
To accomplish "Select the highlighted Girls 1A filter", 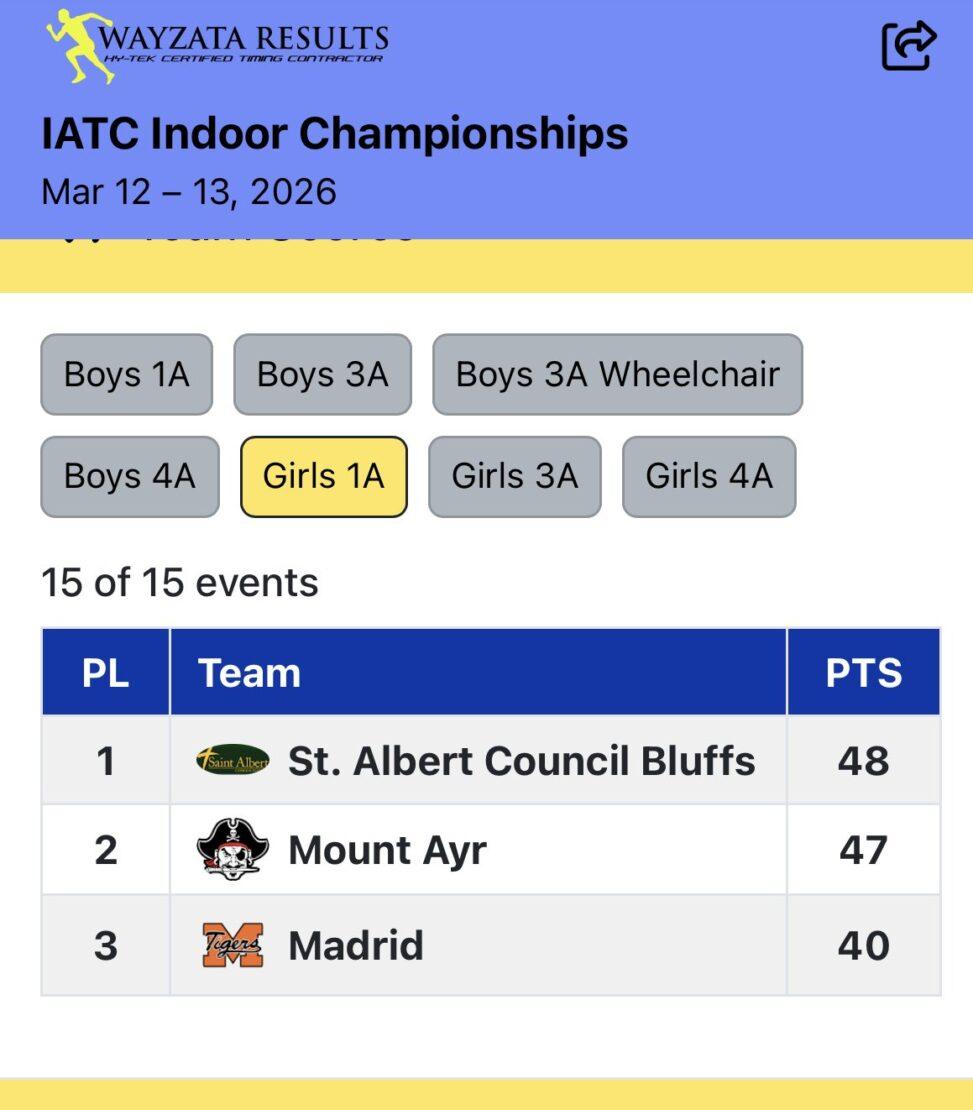I will coord(323,476).
